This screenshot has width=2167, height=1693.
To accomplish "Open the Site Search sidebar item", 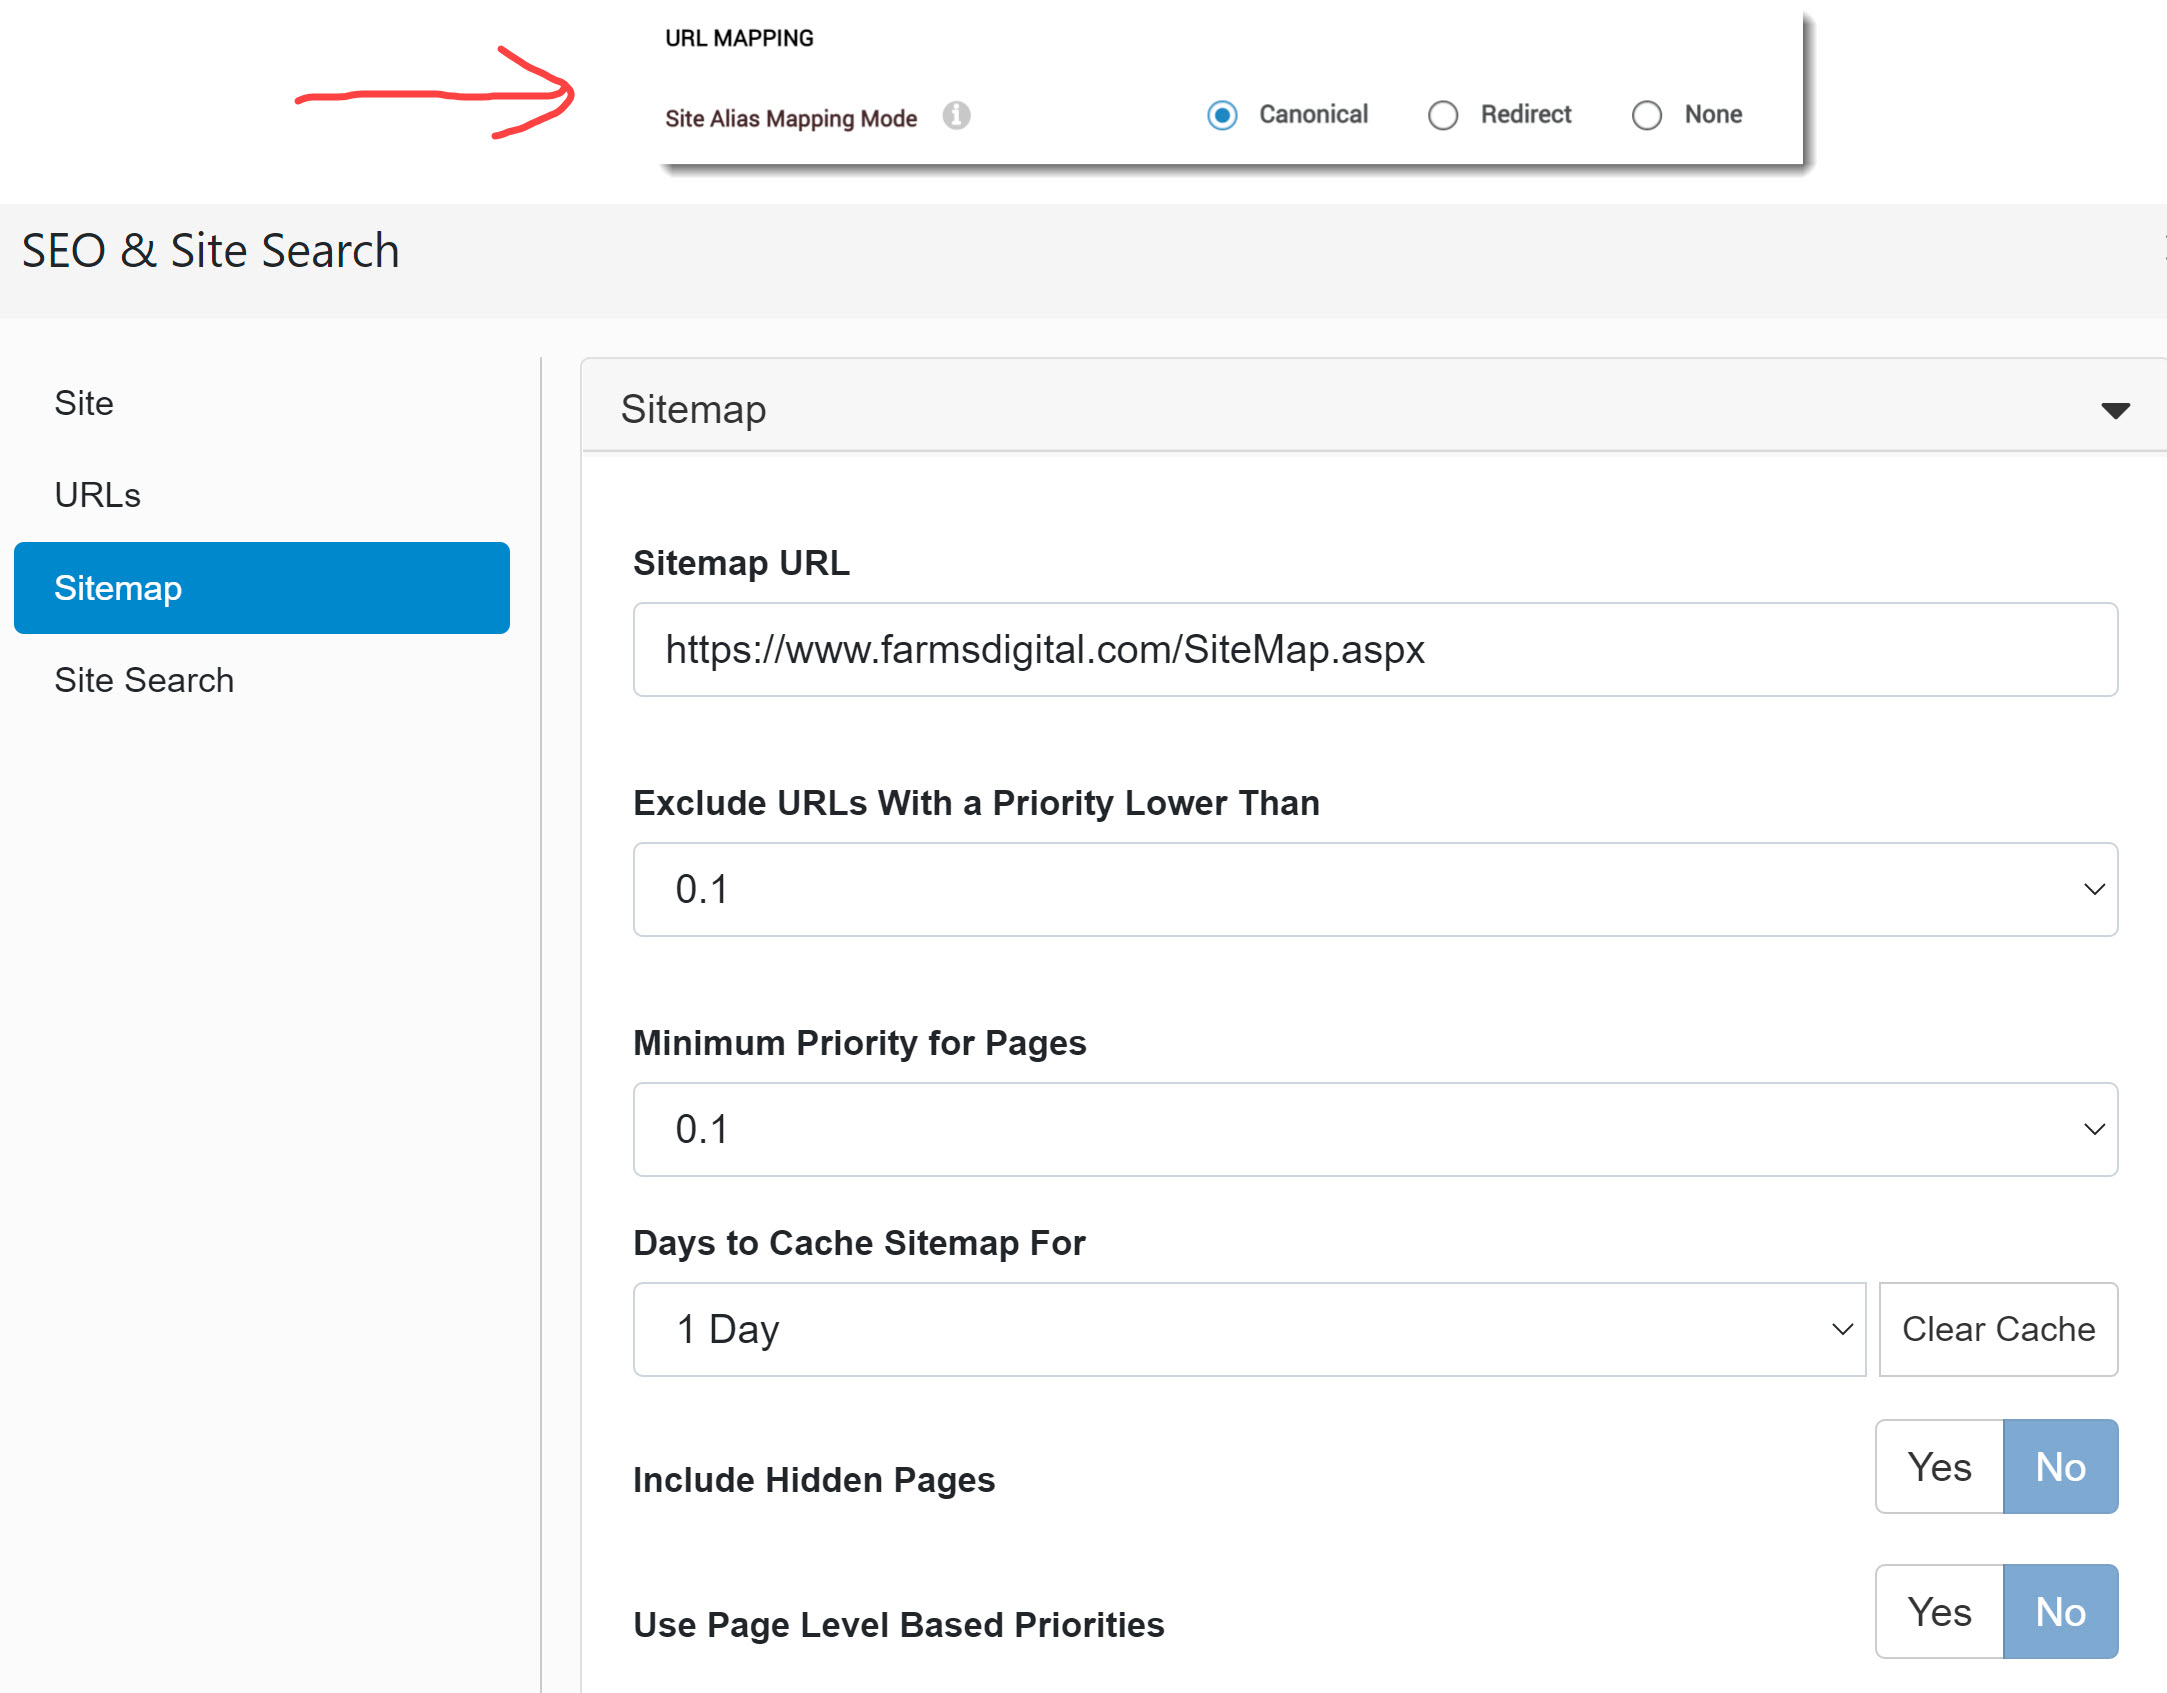I will 262,680.
